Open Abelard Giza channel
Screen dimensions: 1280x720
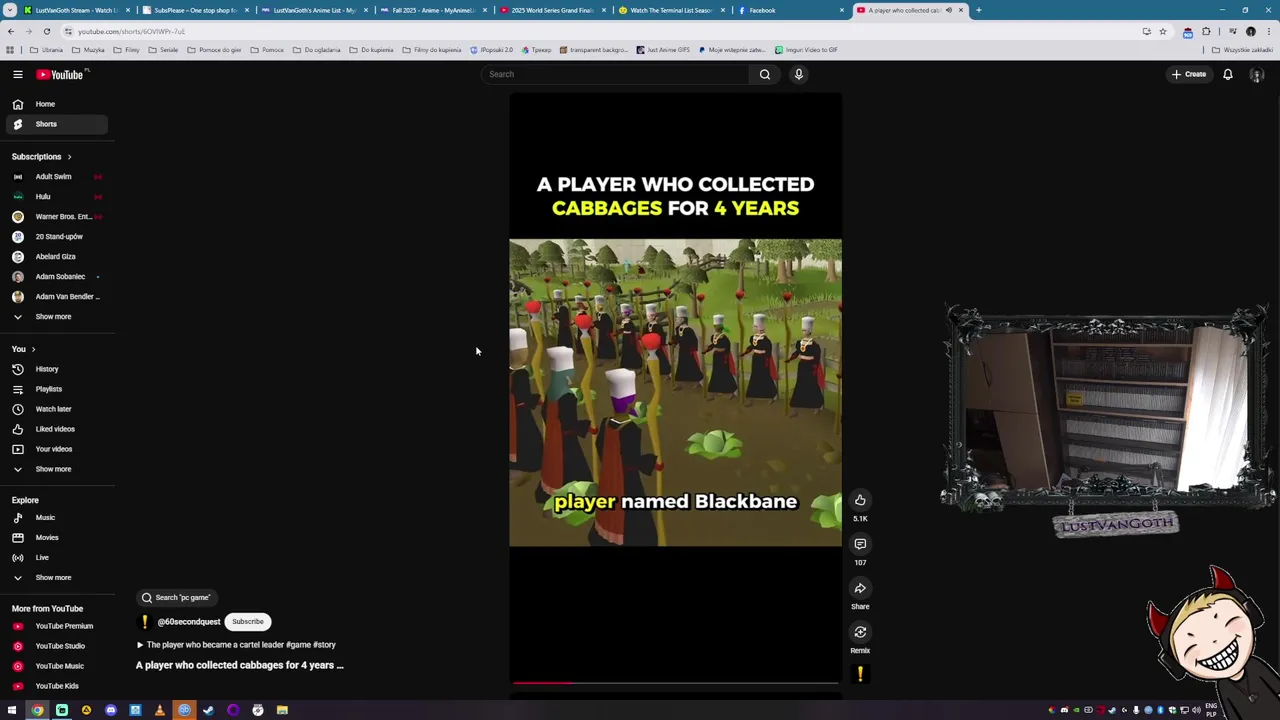click(x=56, y=257)
